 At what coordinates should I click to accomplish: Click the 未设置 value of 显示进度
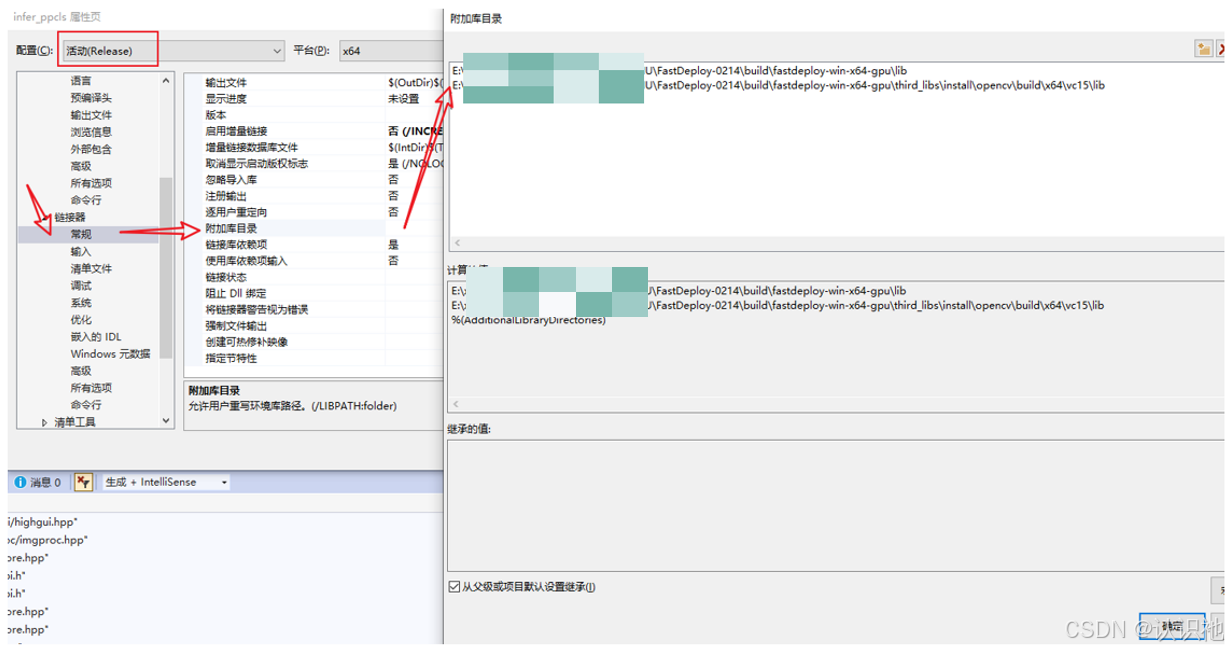(x=404, y=98)
